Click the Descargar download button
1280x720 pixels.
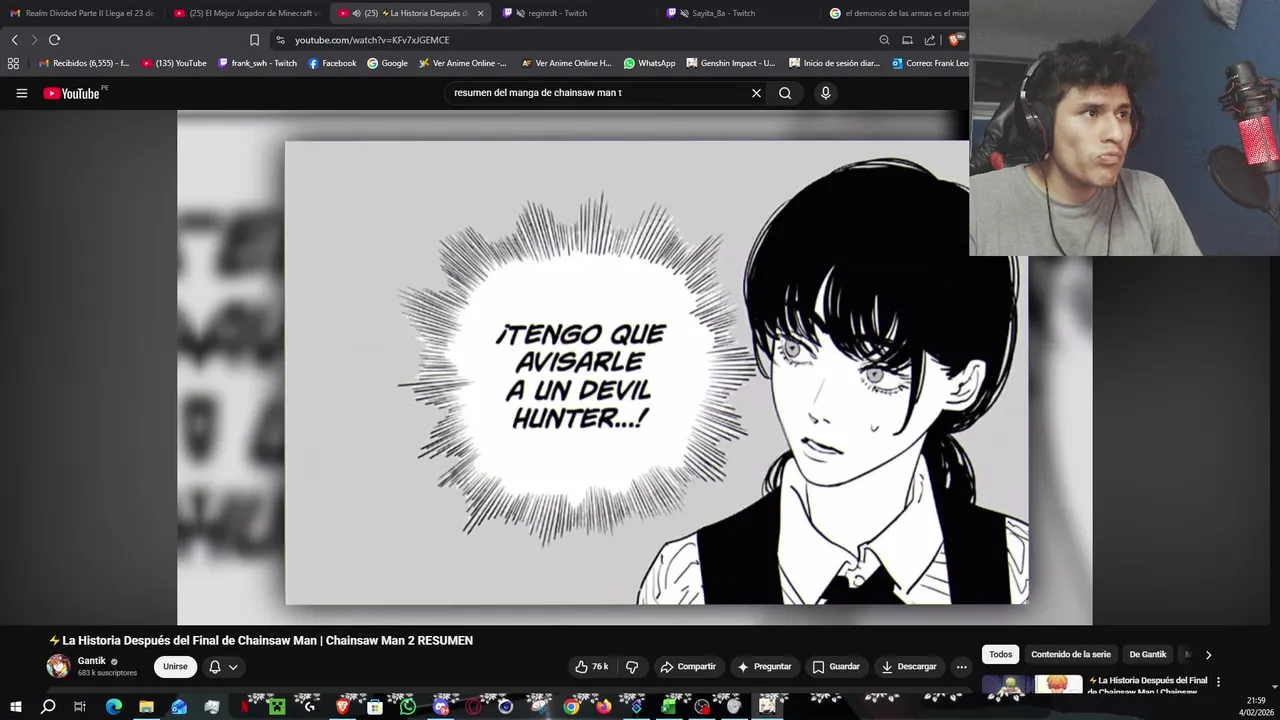909,667
